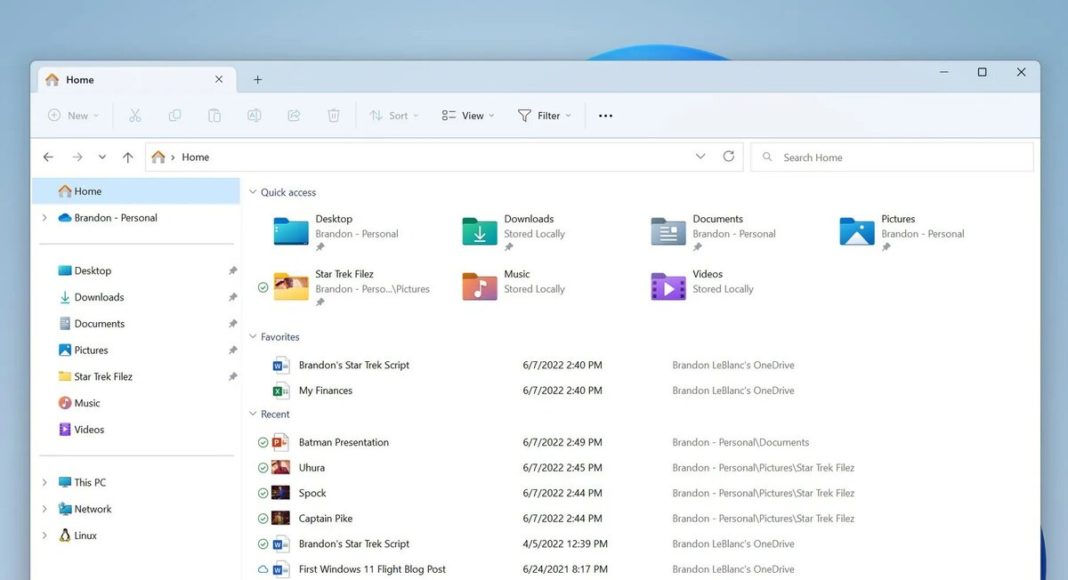Screen dimensions: 1068x580
Task: Expand Network in the sidebar
Action: (x=45, y=509)
